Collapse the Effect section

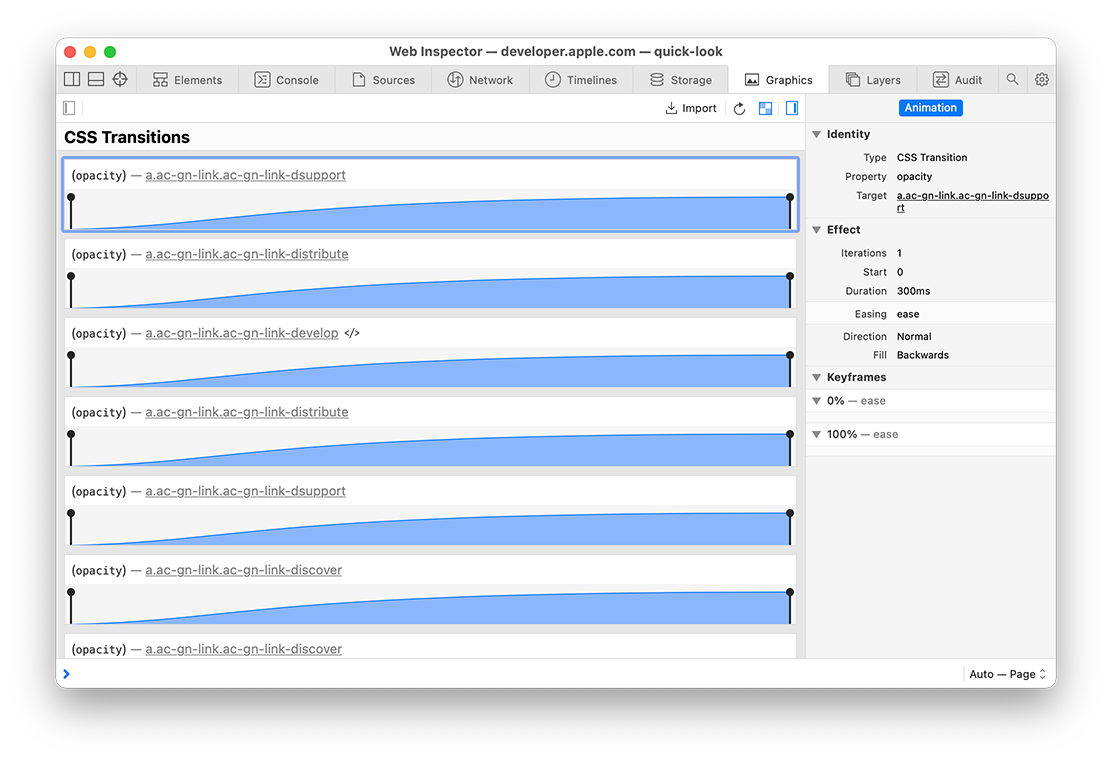pos(816,230)
